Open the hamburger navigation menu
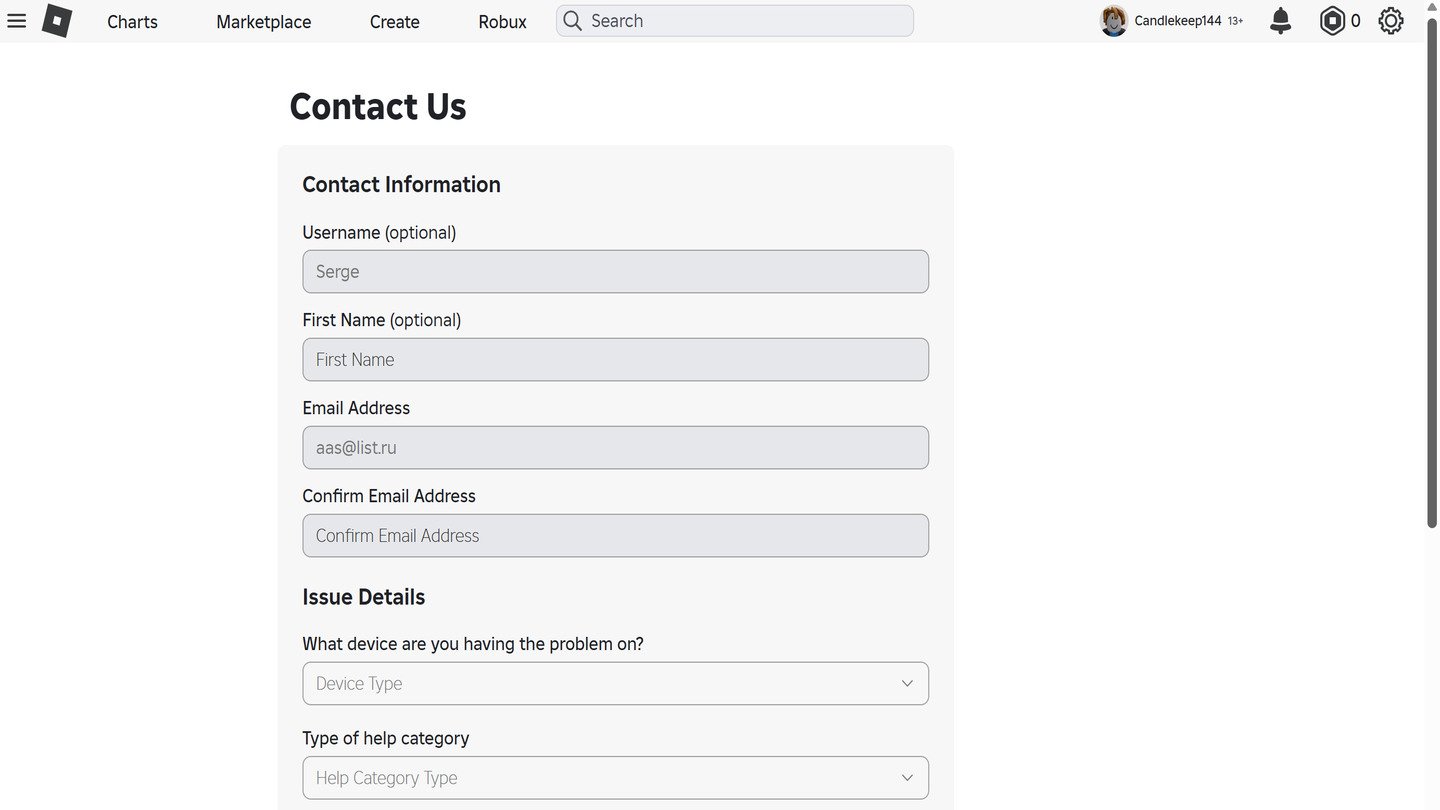 tap(16, 21)
